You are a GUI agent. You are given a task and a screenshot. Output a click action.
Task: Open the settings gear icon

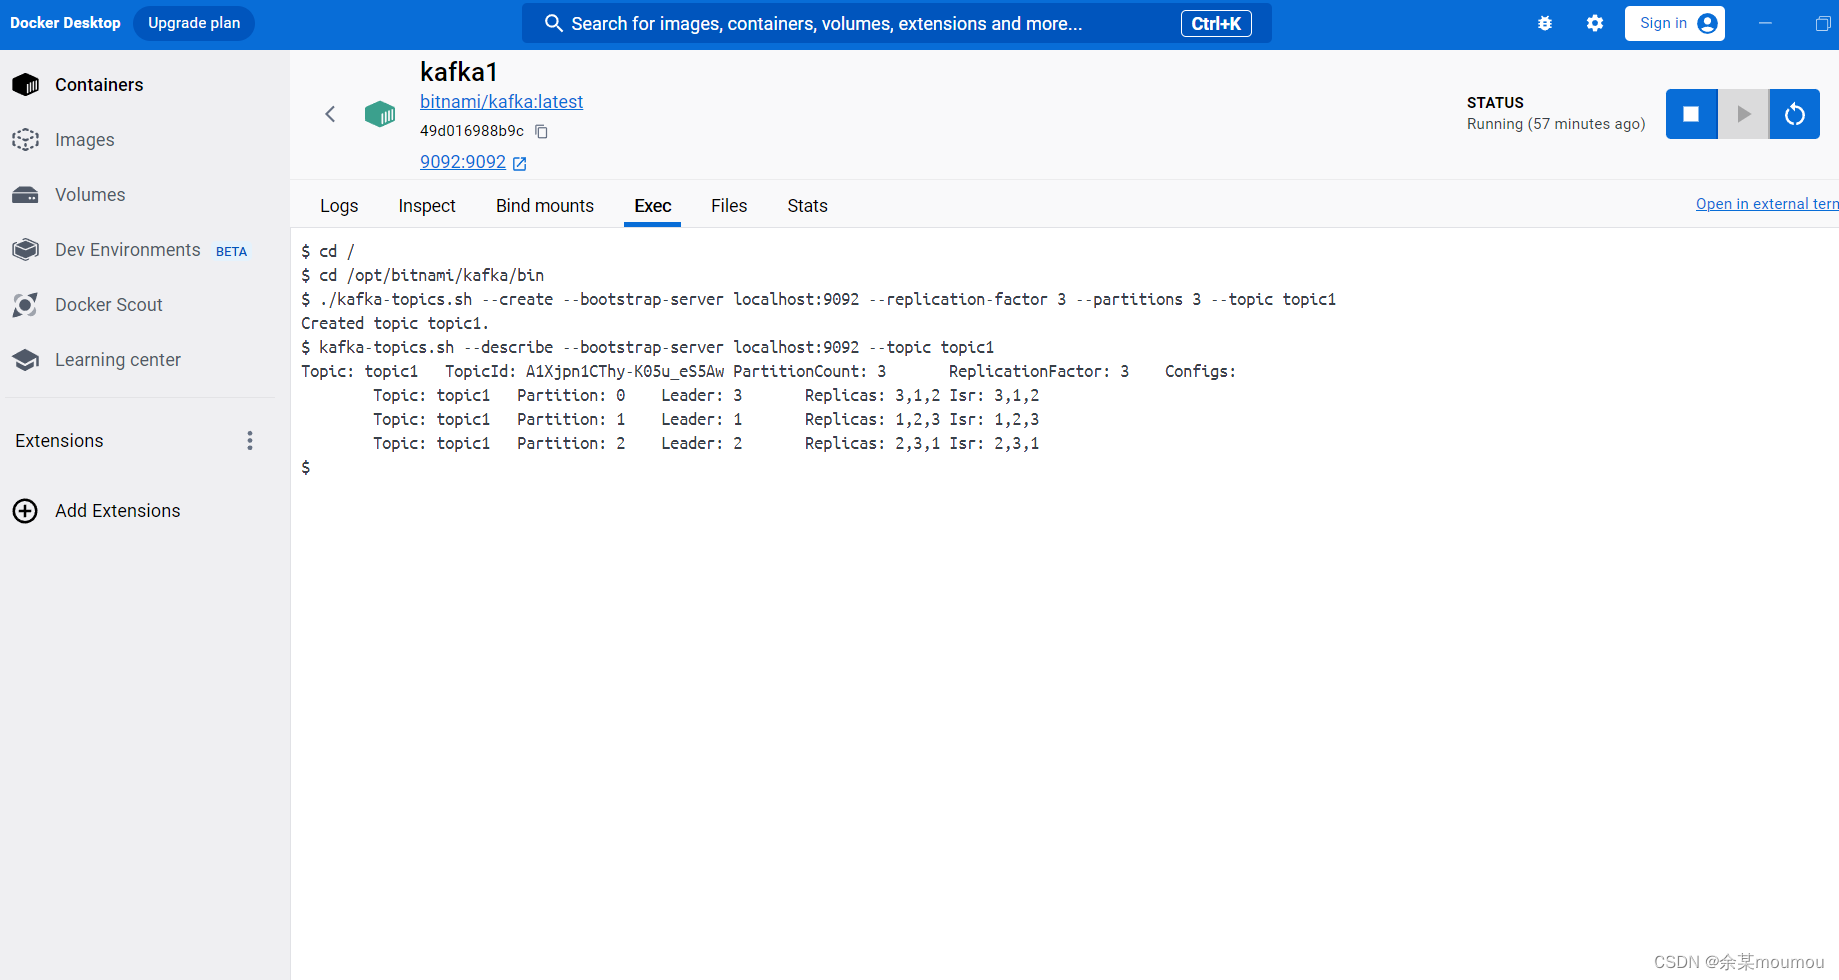click(x=1595, y=23)
